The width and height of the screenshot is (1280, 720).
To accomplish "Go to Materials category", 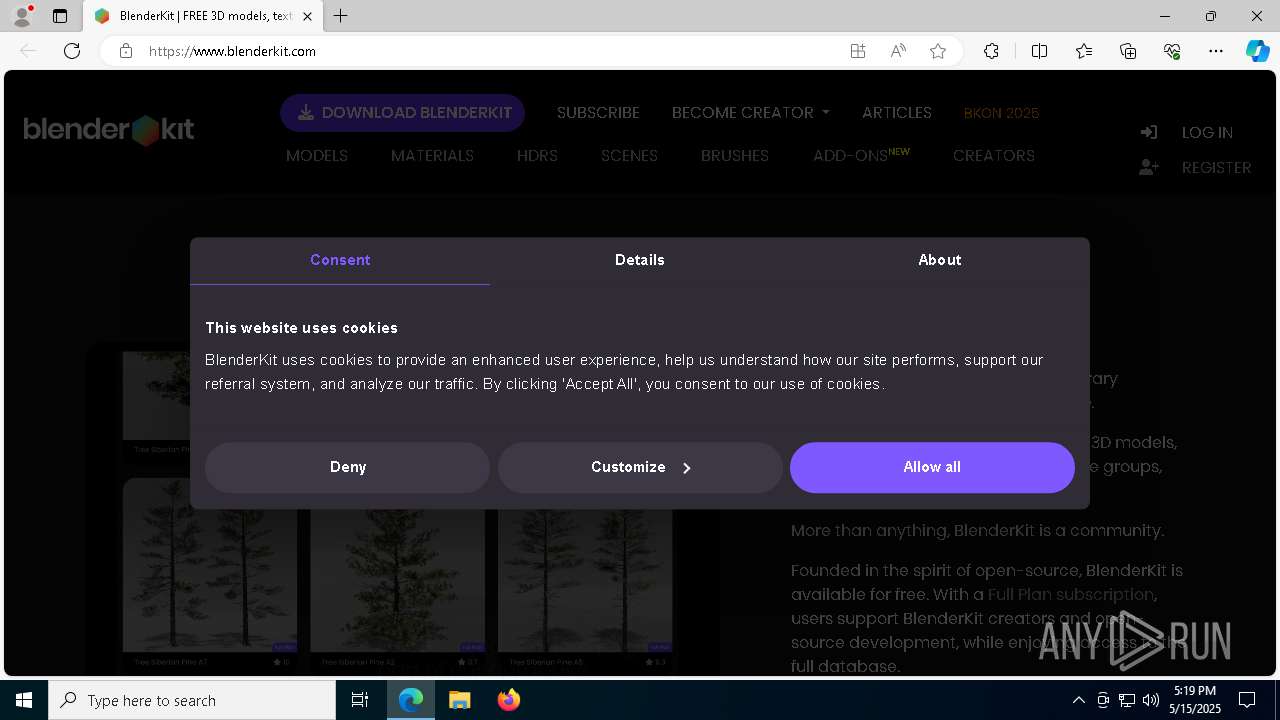I will pyautogui.click(x=432, y=156).
